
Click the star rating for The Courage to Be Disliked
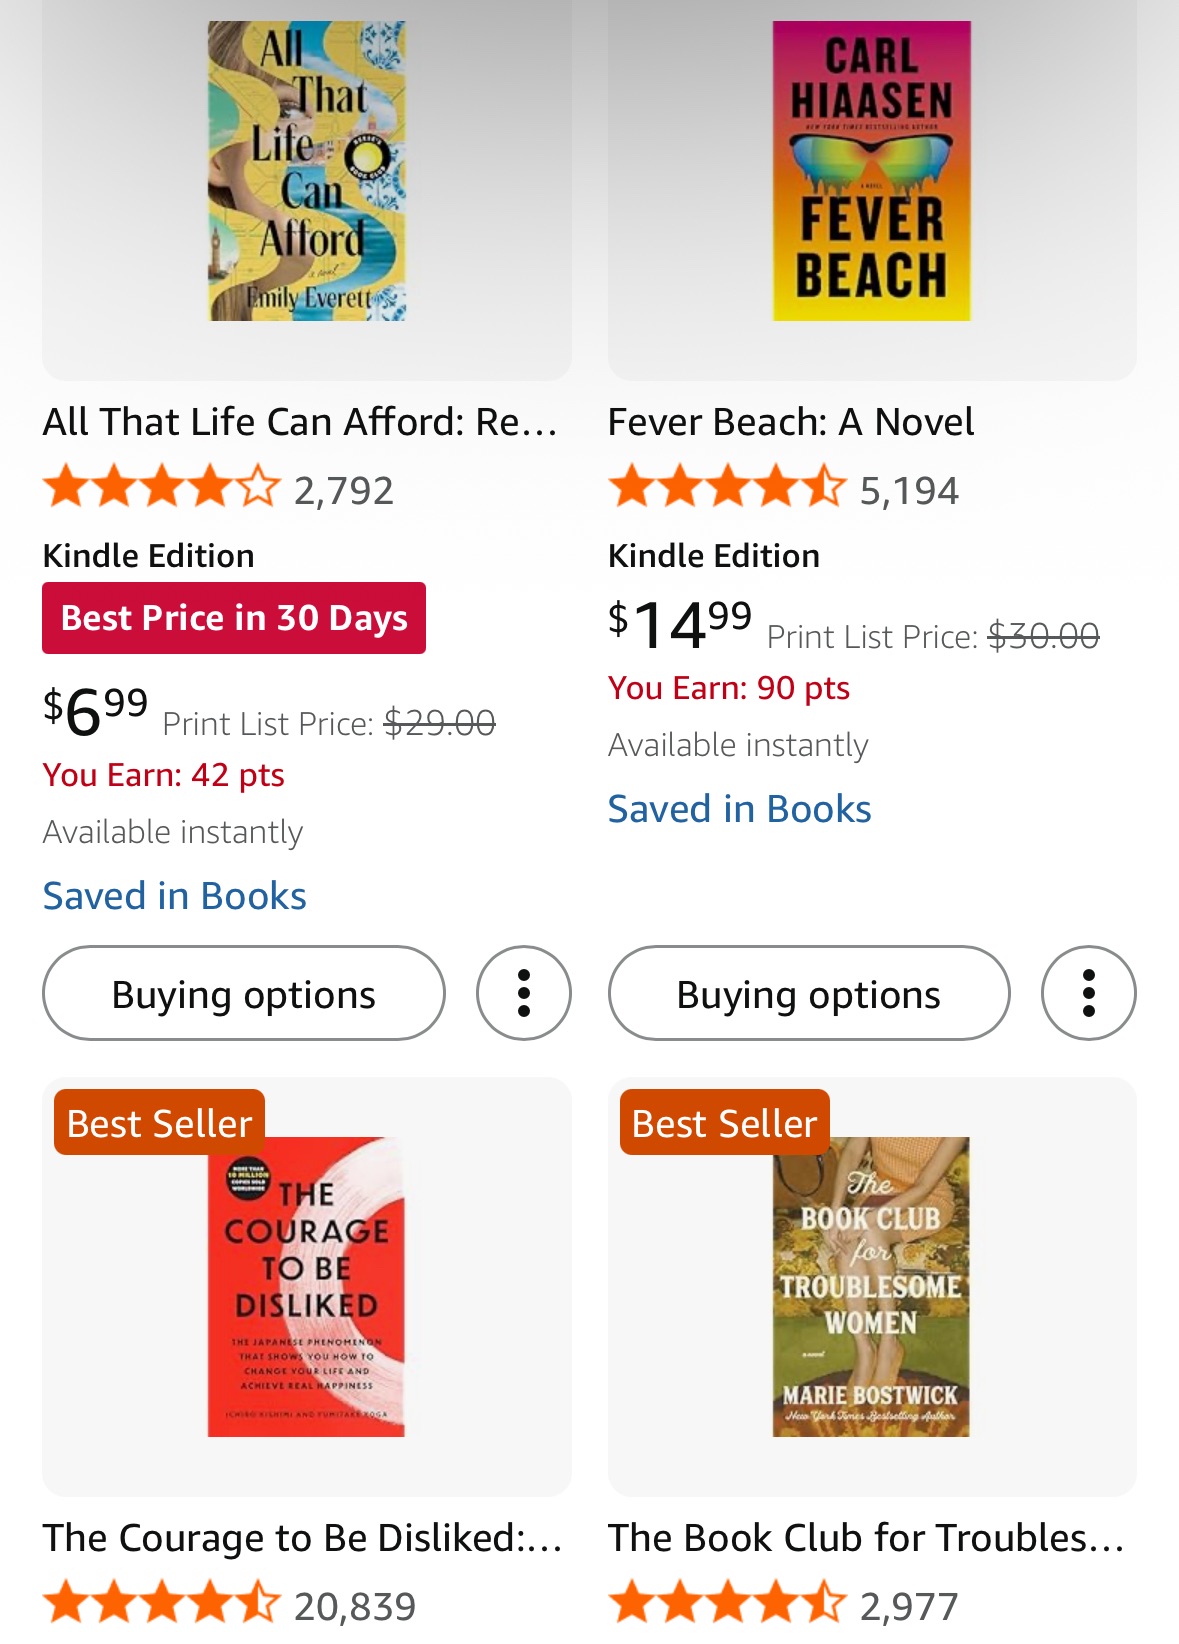tap(161, 1604)
